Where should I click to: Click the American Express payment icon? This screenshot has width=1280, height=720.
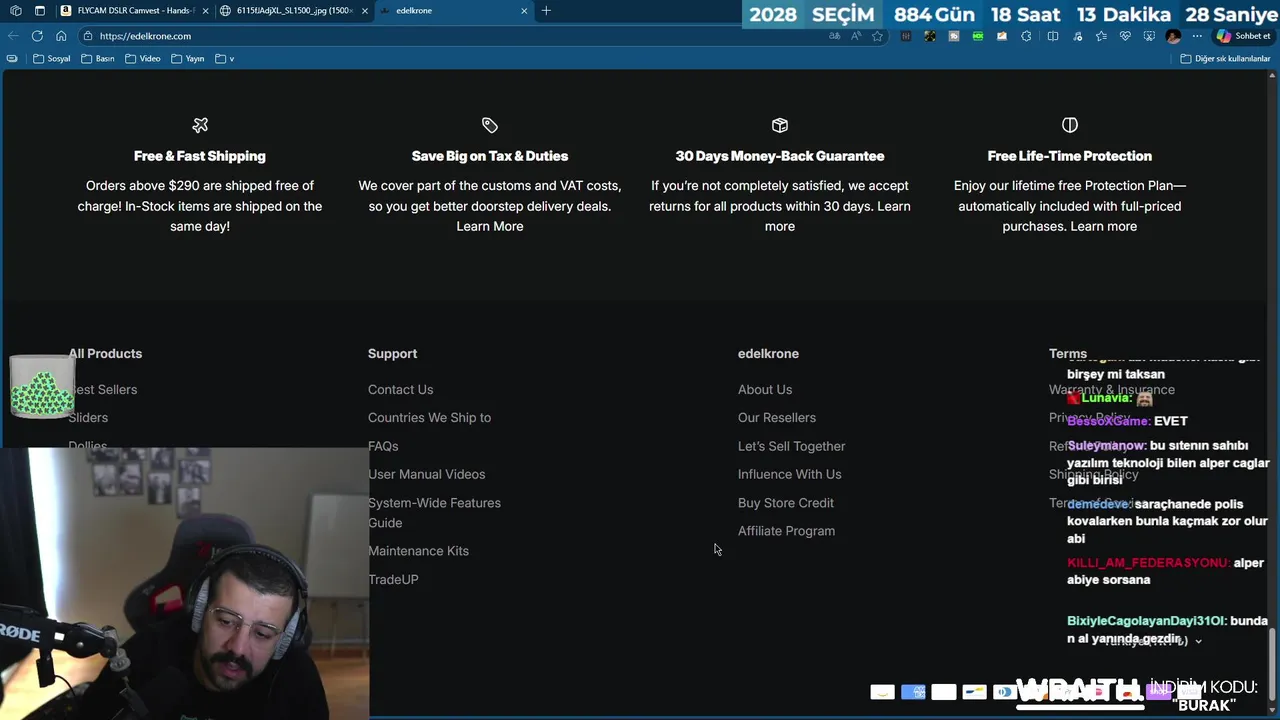tap(913, 692)
